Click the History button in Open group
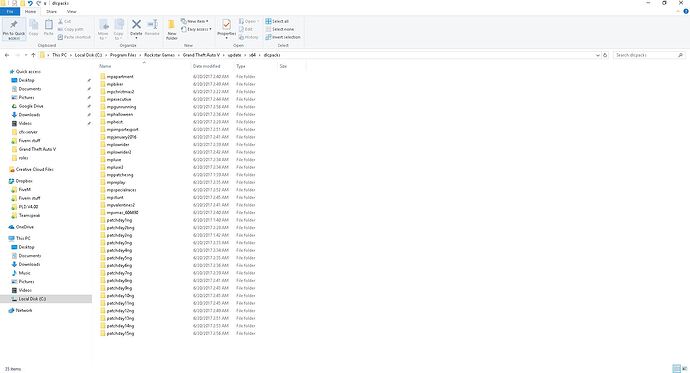Screen dimensions: 690x373 coord(249,37)
